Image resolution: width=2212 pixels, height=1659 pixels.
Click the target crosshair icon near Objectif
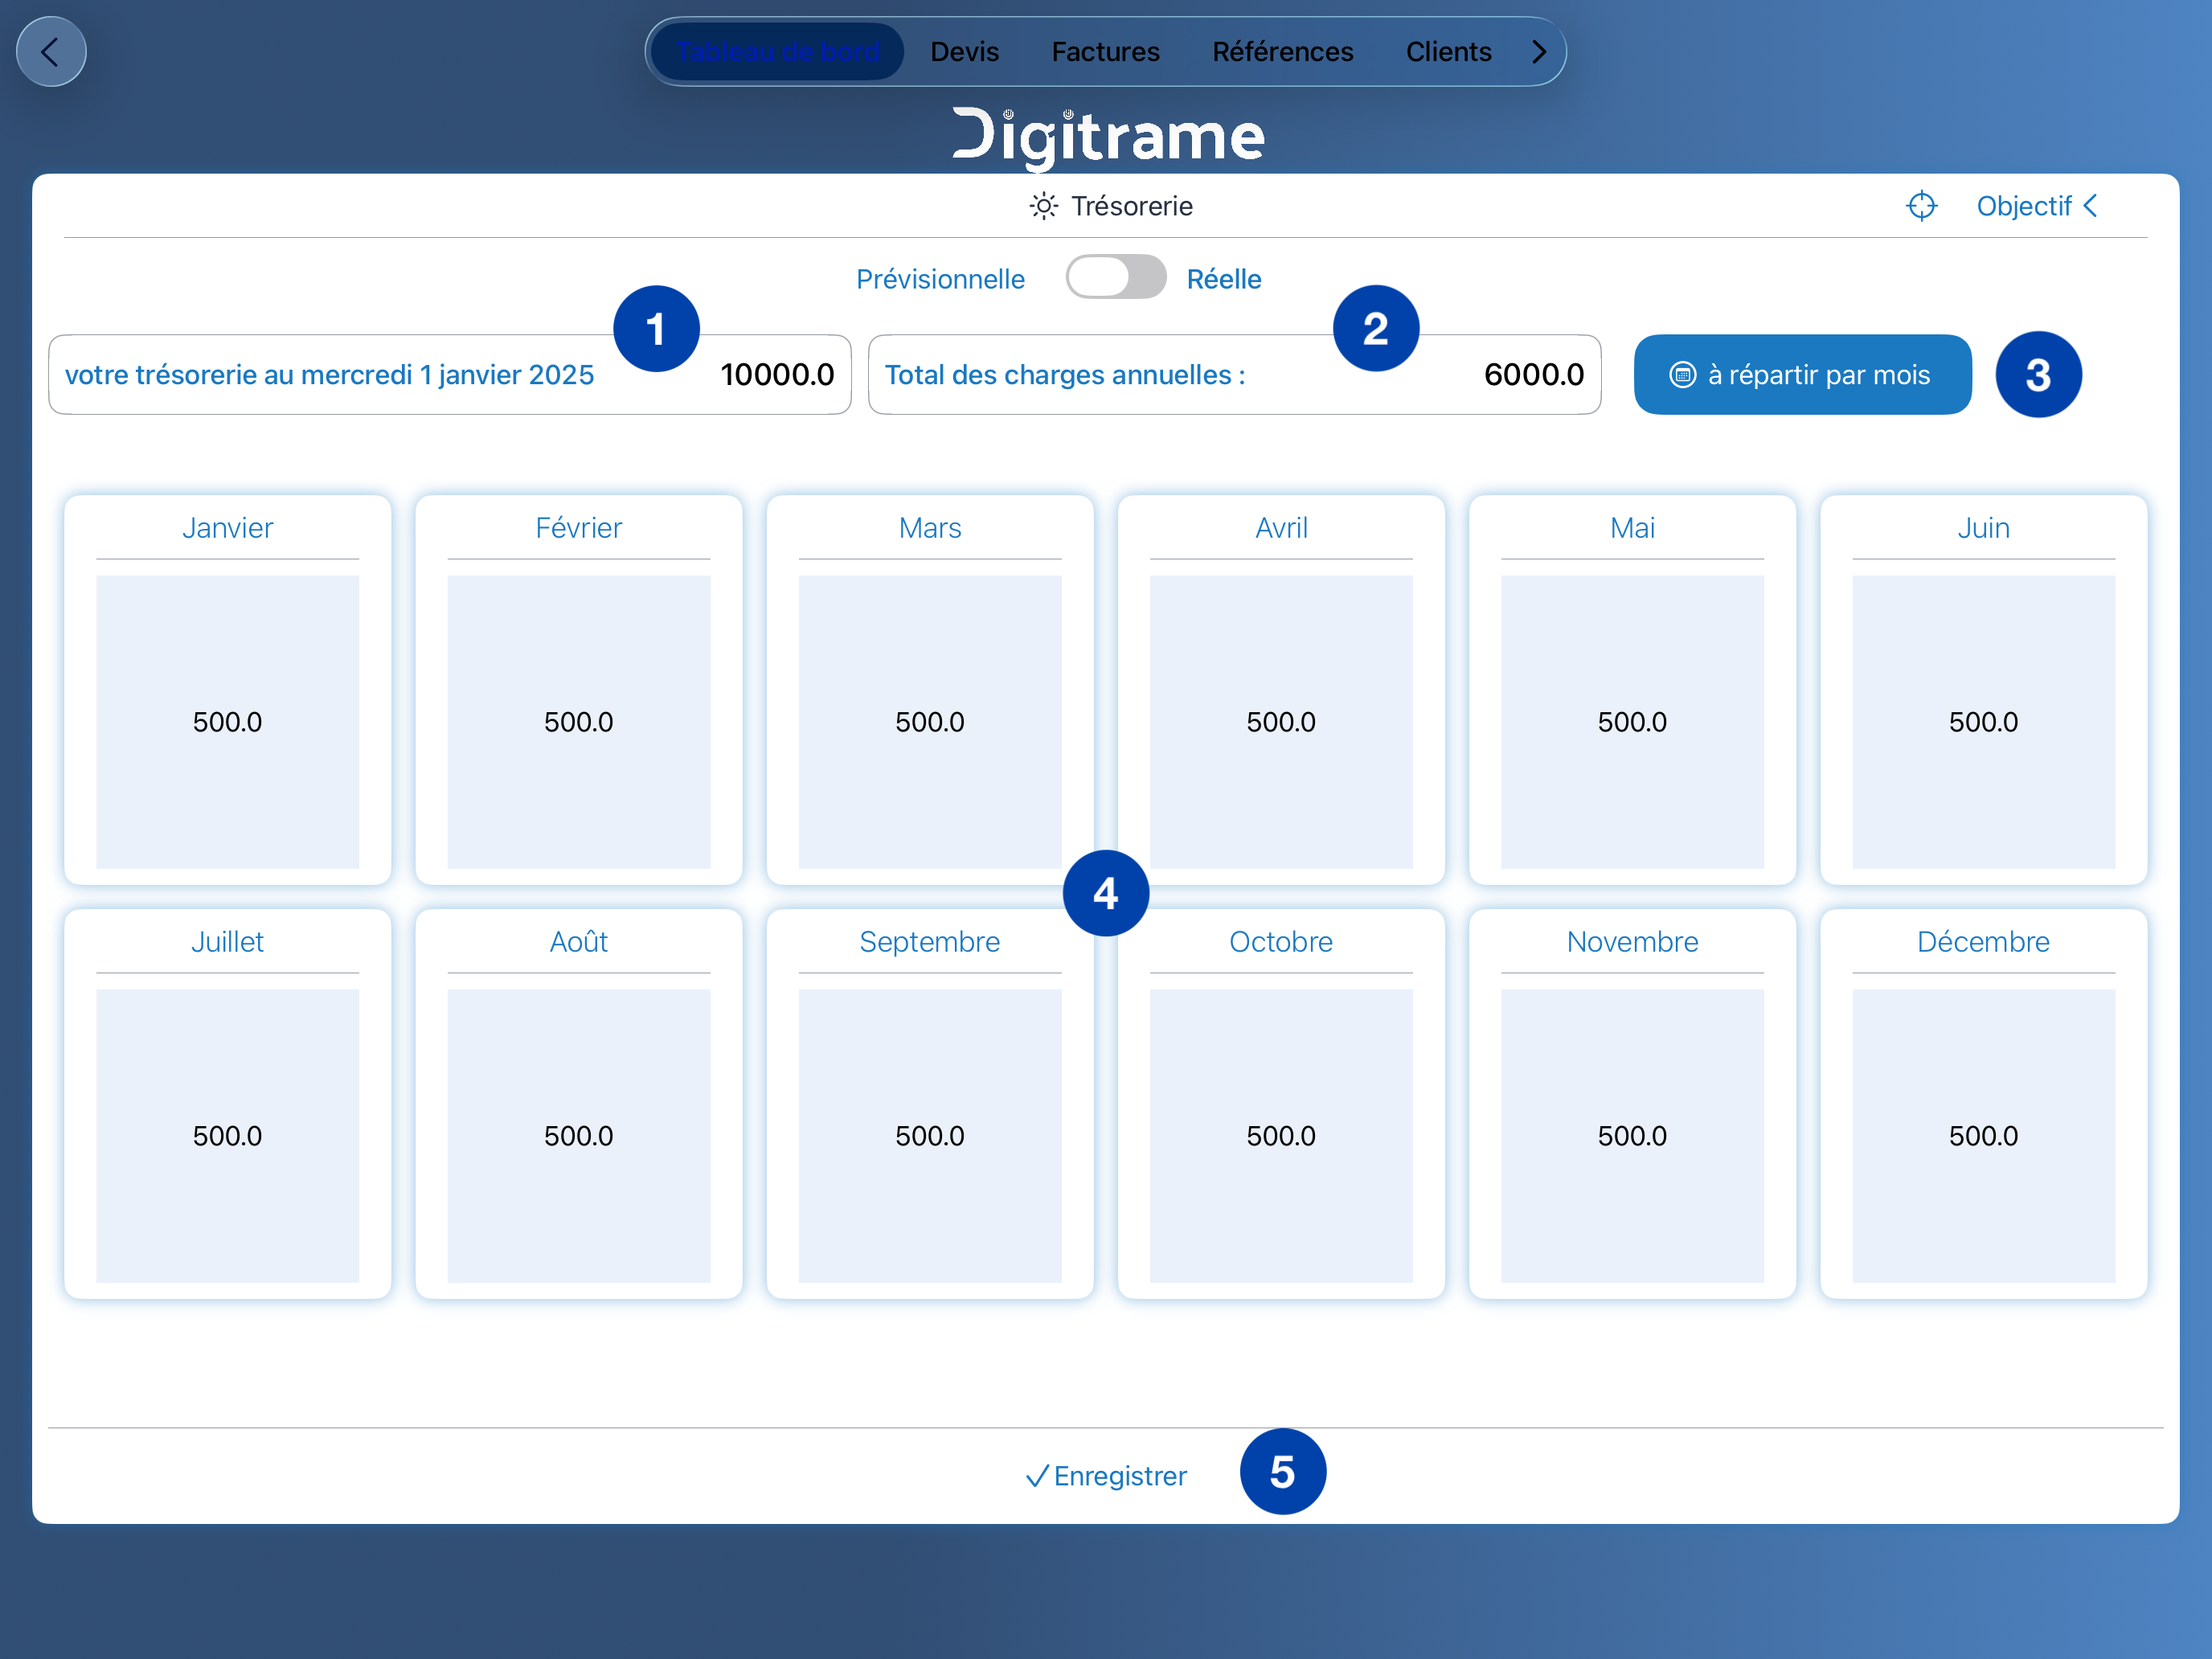tap(1921, 206)
